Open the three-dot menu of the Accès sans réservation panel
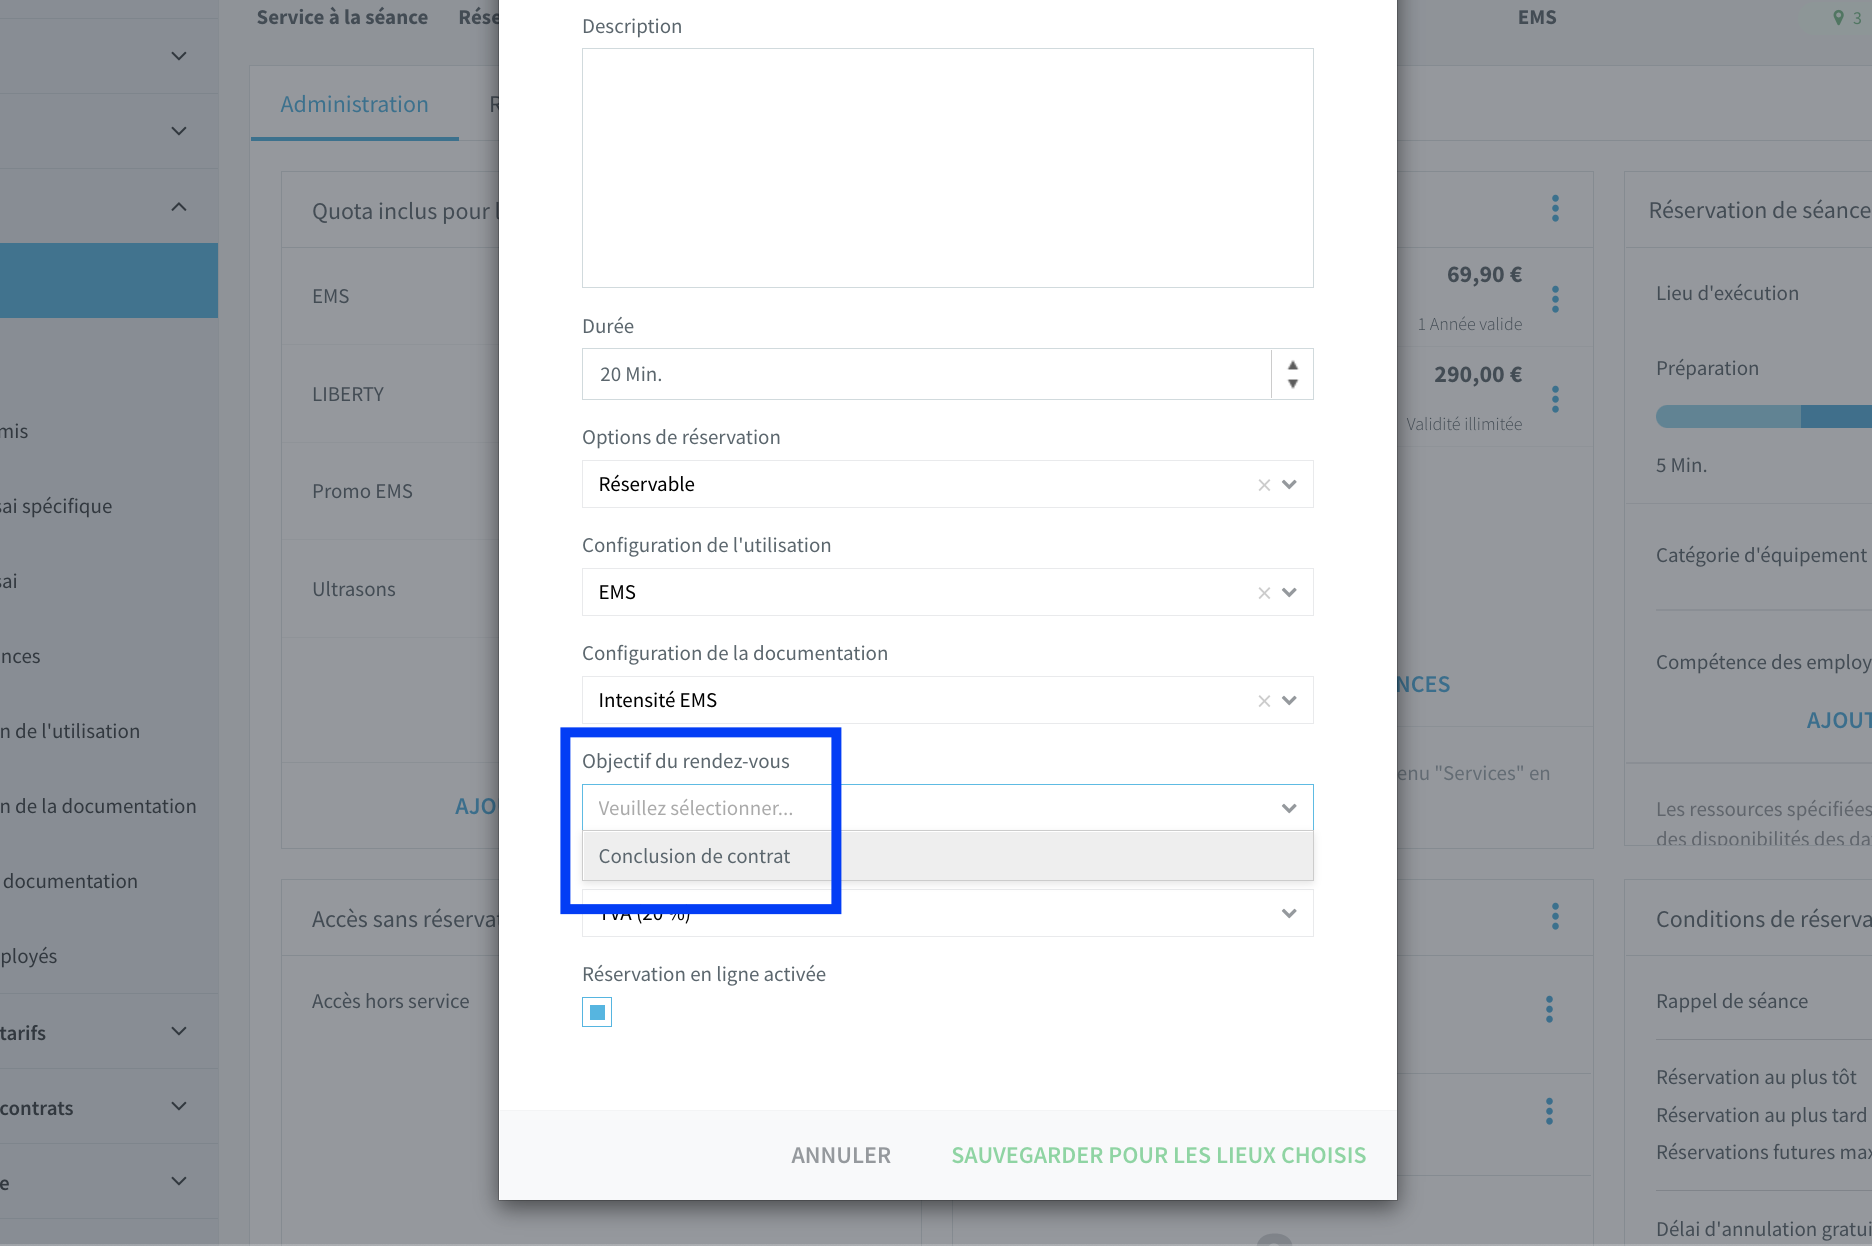 [1555, 916]
